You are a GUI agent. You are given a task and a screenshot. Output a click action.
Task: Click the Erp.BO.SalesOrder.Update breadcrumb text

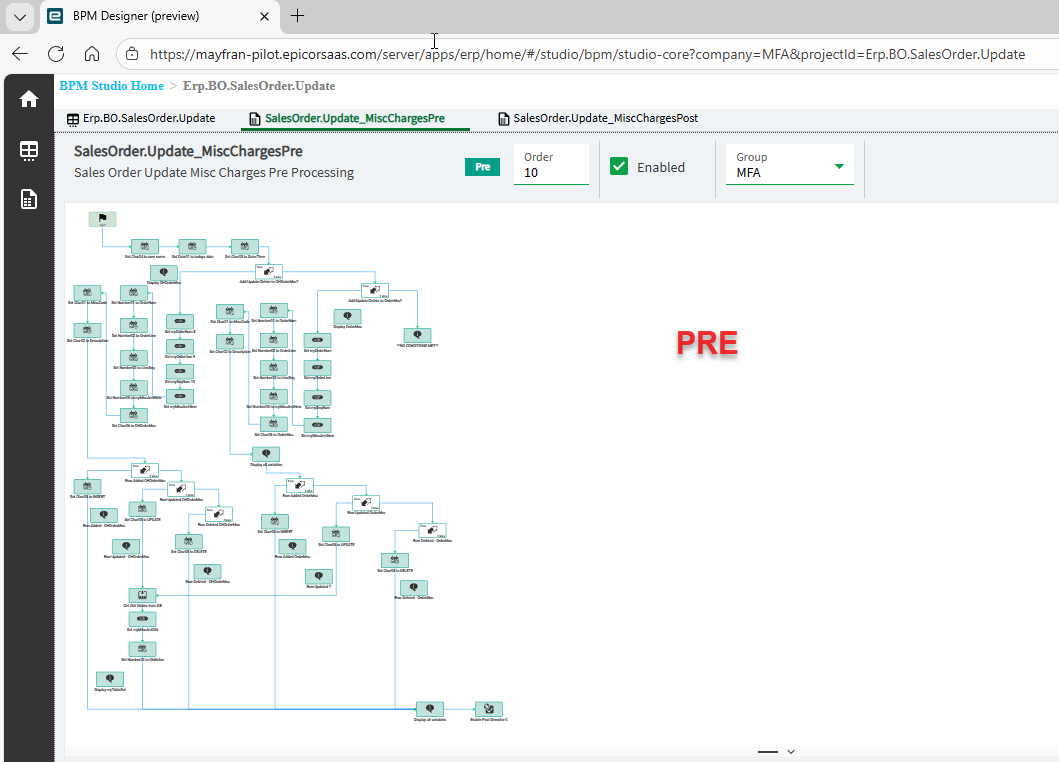[x=259, y=86]
